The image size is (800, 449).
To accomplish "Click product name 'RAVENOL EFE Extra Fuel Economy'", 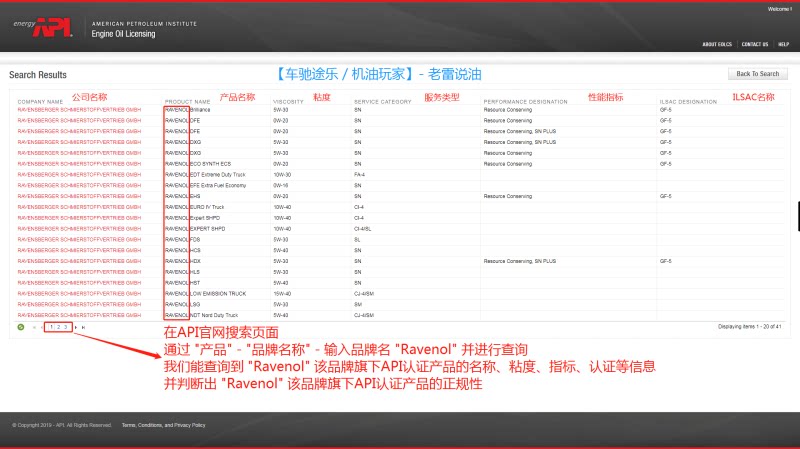I will click(206, 185).
